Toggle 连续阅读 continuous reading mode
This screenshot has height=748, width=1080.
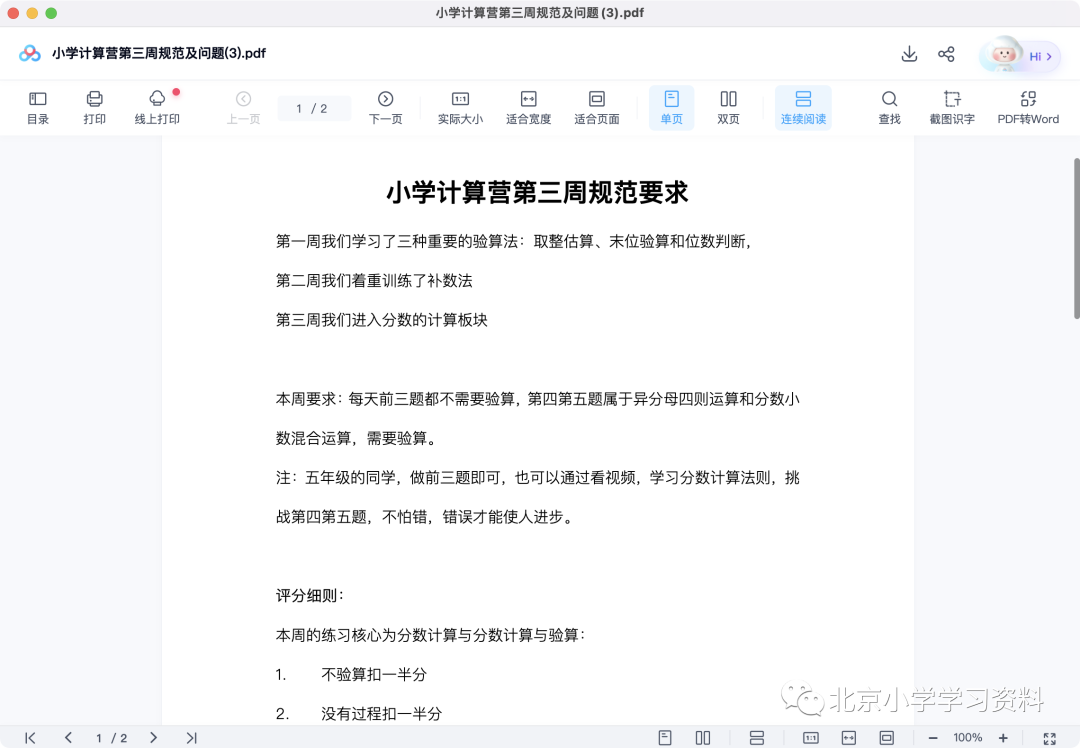pos(803,108)
